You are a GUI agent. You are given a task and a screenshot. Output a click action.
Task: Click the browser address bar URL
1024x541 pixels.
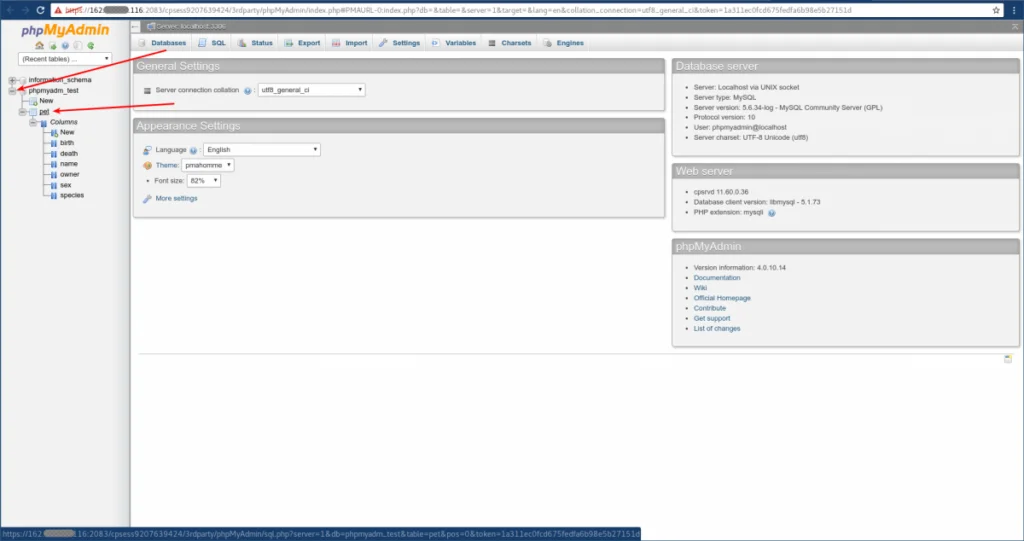(x=457, y=10)
